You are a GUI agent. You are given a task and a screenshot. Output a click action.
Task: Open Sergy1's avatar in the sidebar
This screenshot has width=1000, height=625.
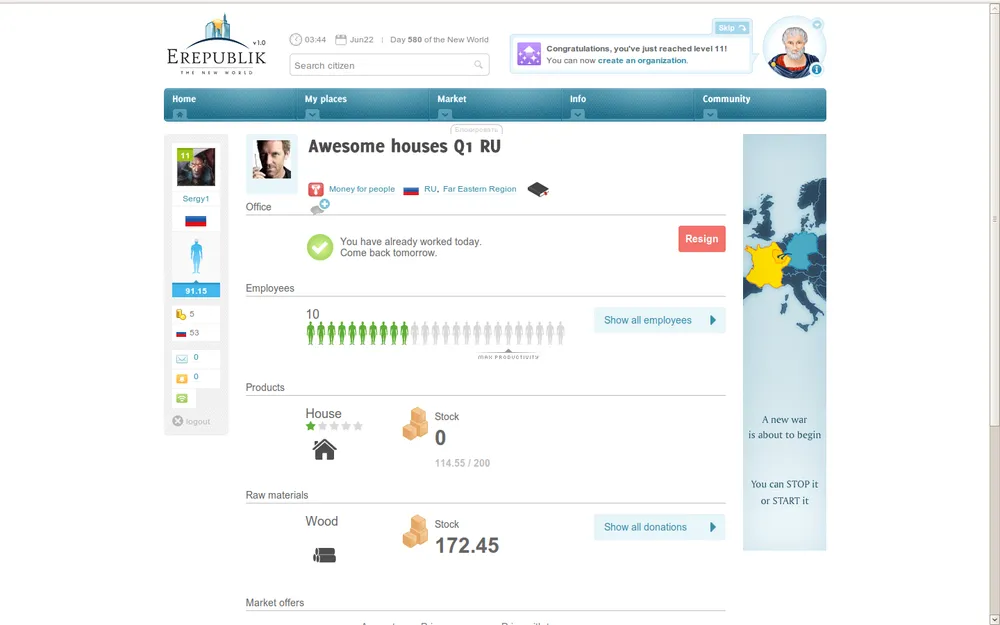pos(196,166)
